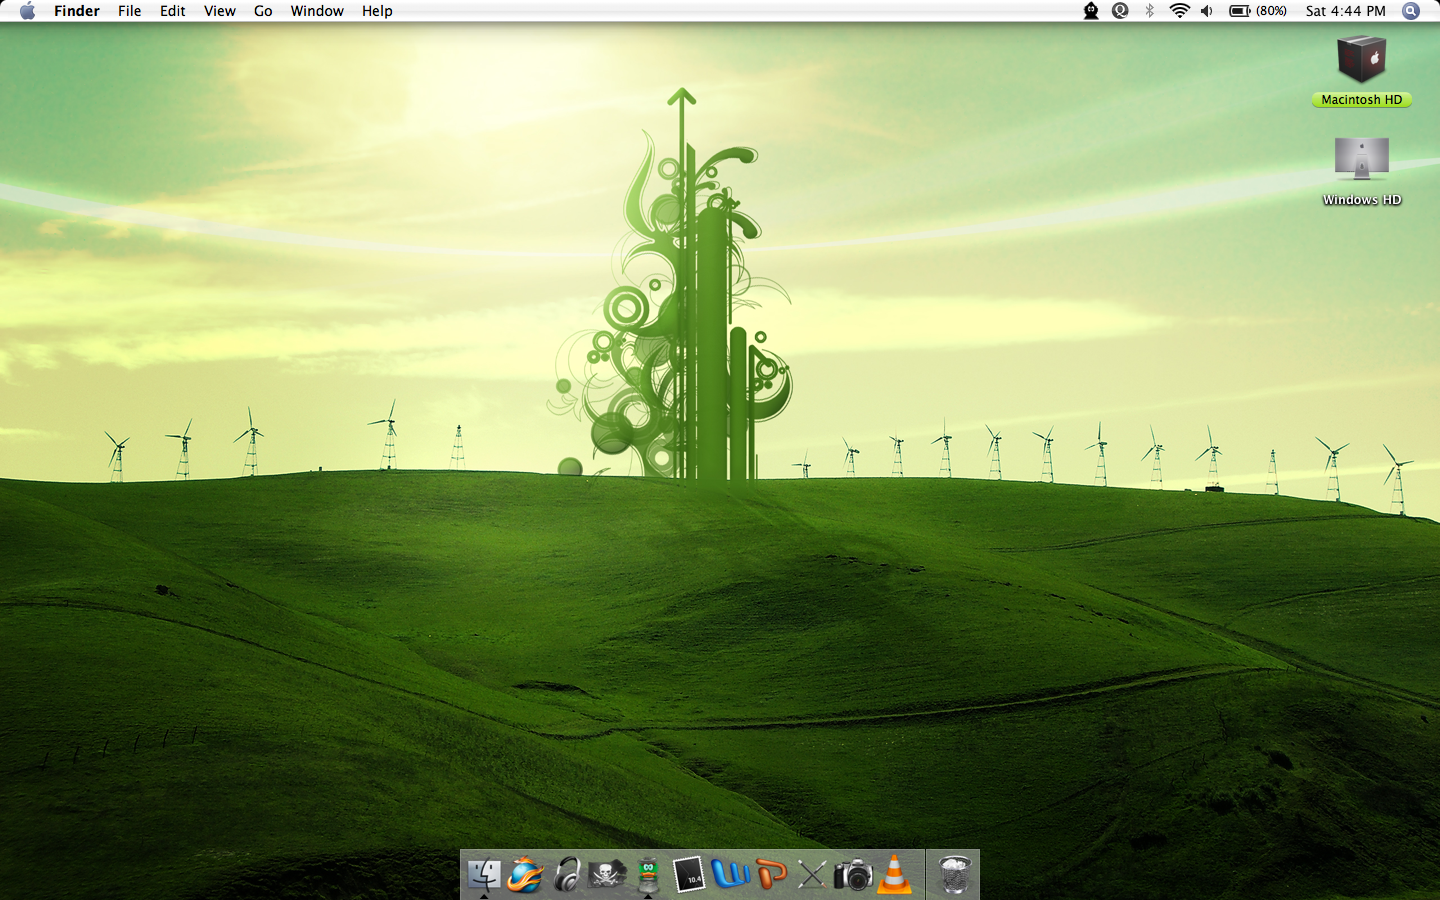Viewport: 1440px width, 900px height.
Task: Click the Windows HD label
Action: tap(1362, 200)
